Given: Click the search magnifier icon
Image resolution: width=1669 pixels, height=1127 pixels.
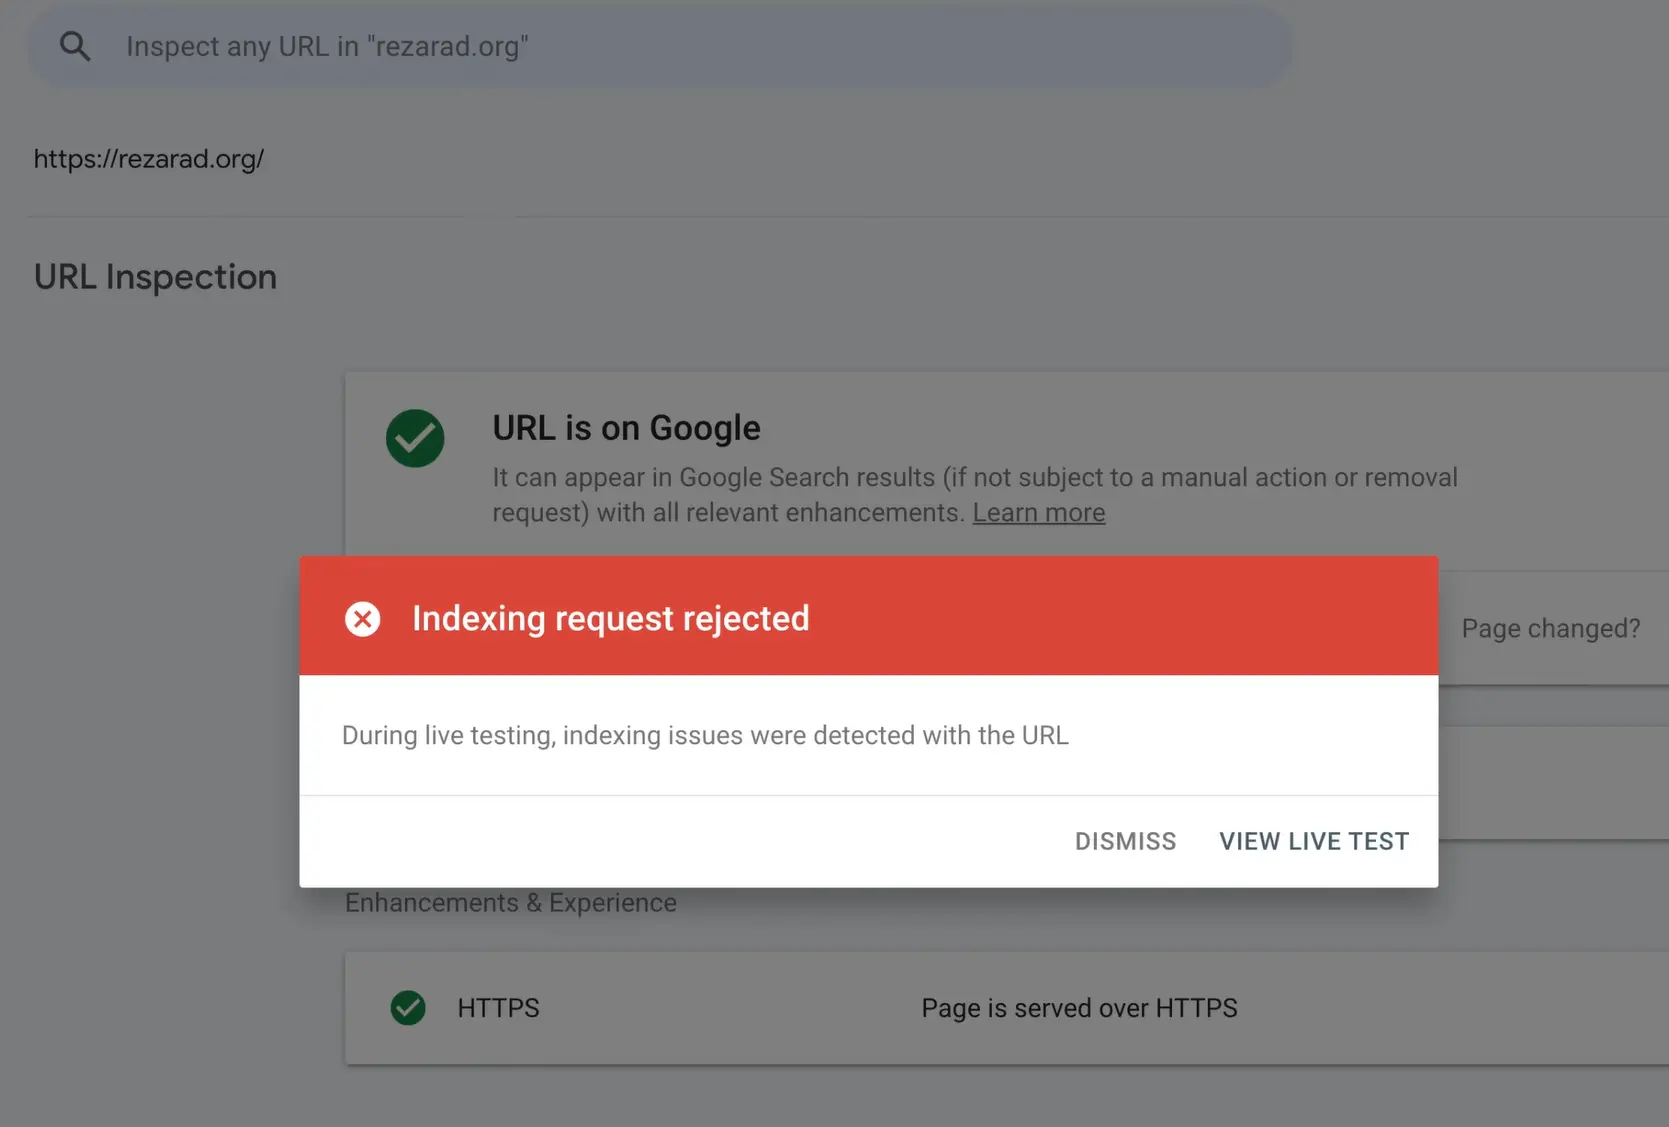Looking at the screenshot, I should click(75, 46).
